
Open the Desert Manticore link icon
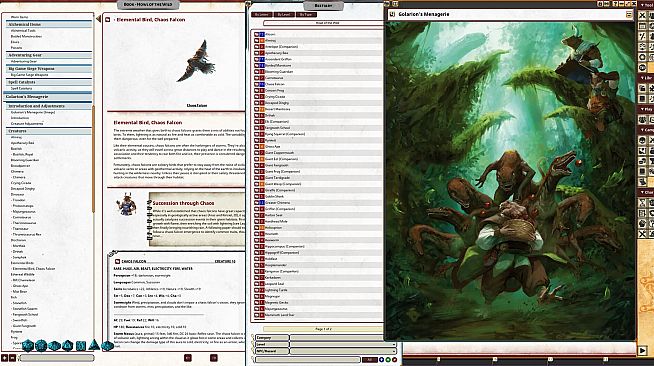click(257, 109)
